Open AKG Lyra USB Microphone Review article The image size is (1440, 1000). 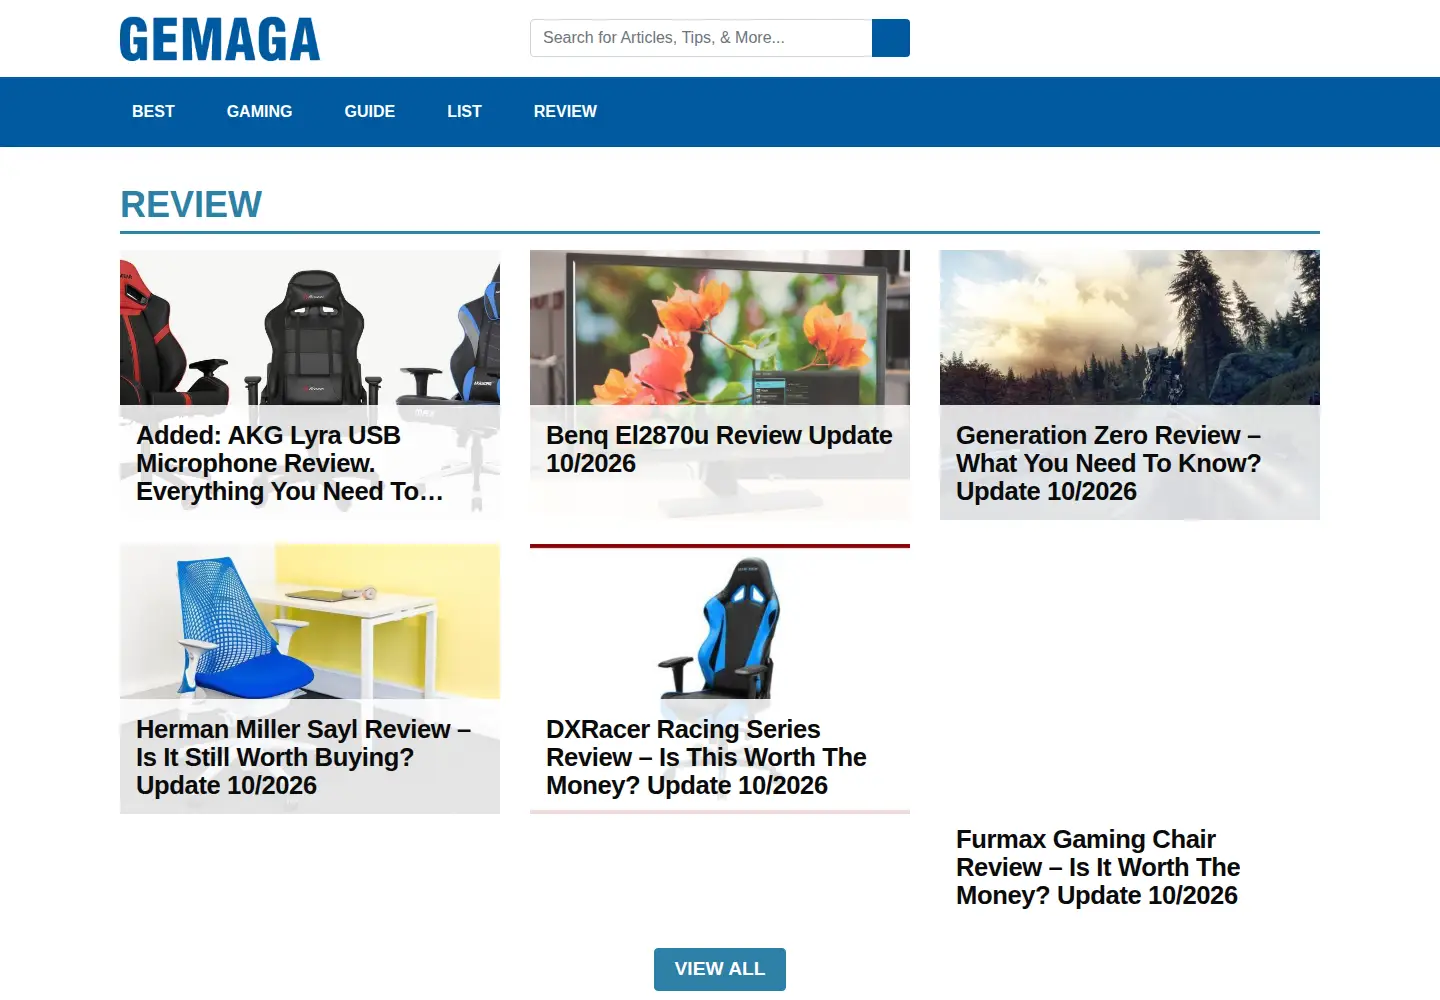tap(290, 463)
